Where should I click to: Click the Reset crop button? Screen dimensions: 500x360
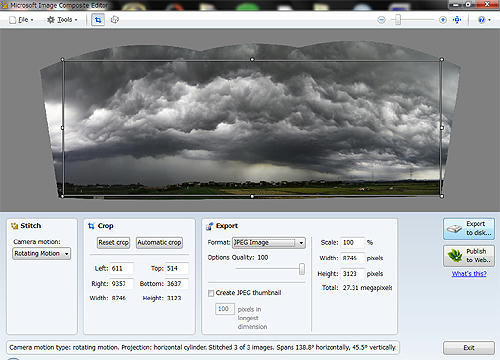tap(114, 243)
